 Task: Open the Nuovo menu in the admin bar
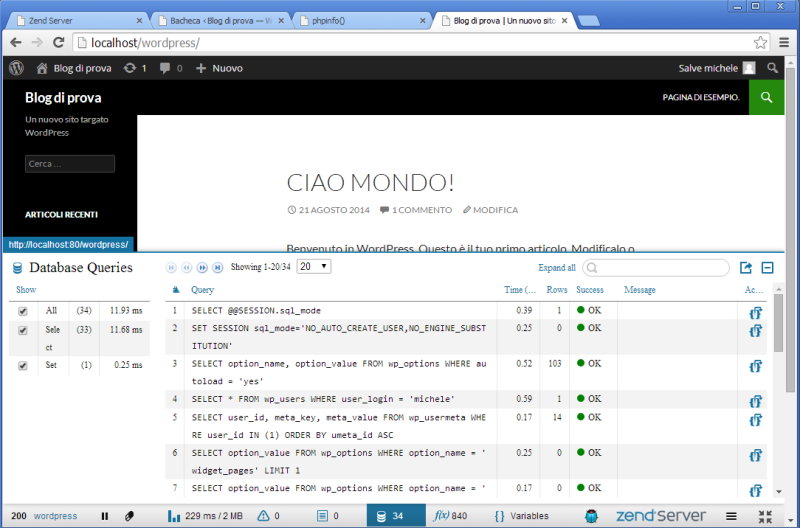219,68
